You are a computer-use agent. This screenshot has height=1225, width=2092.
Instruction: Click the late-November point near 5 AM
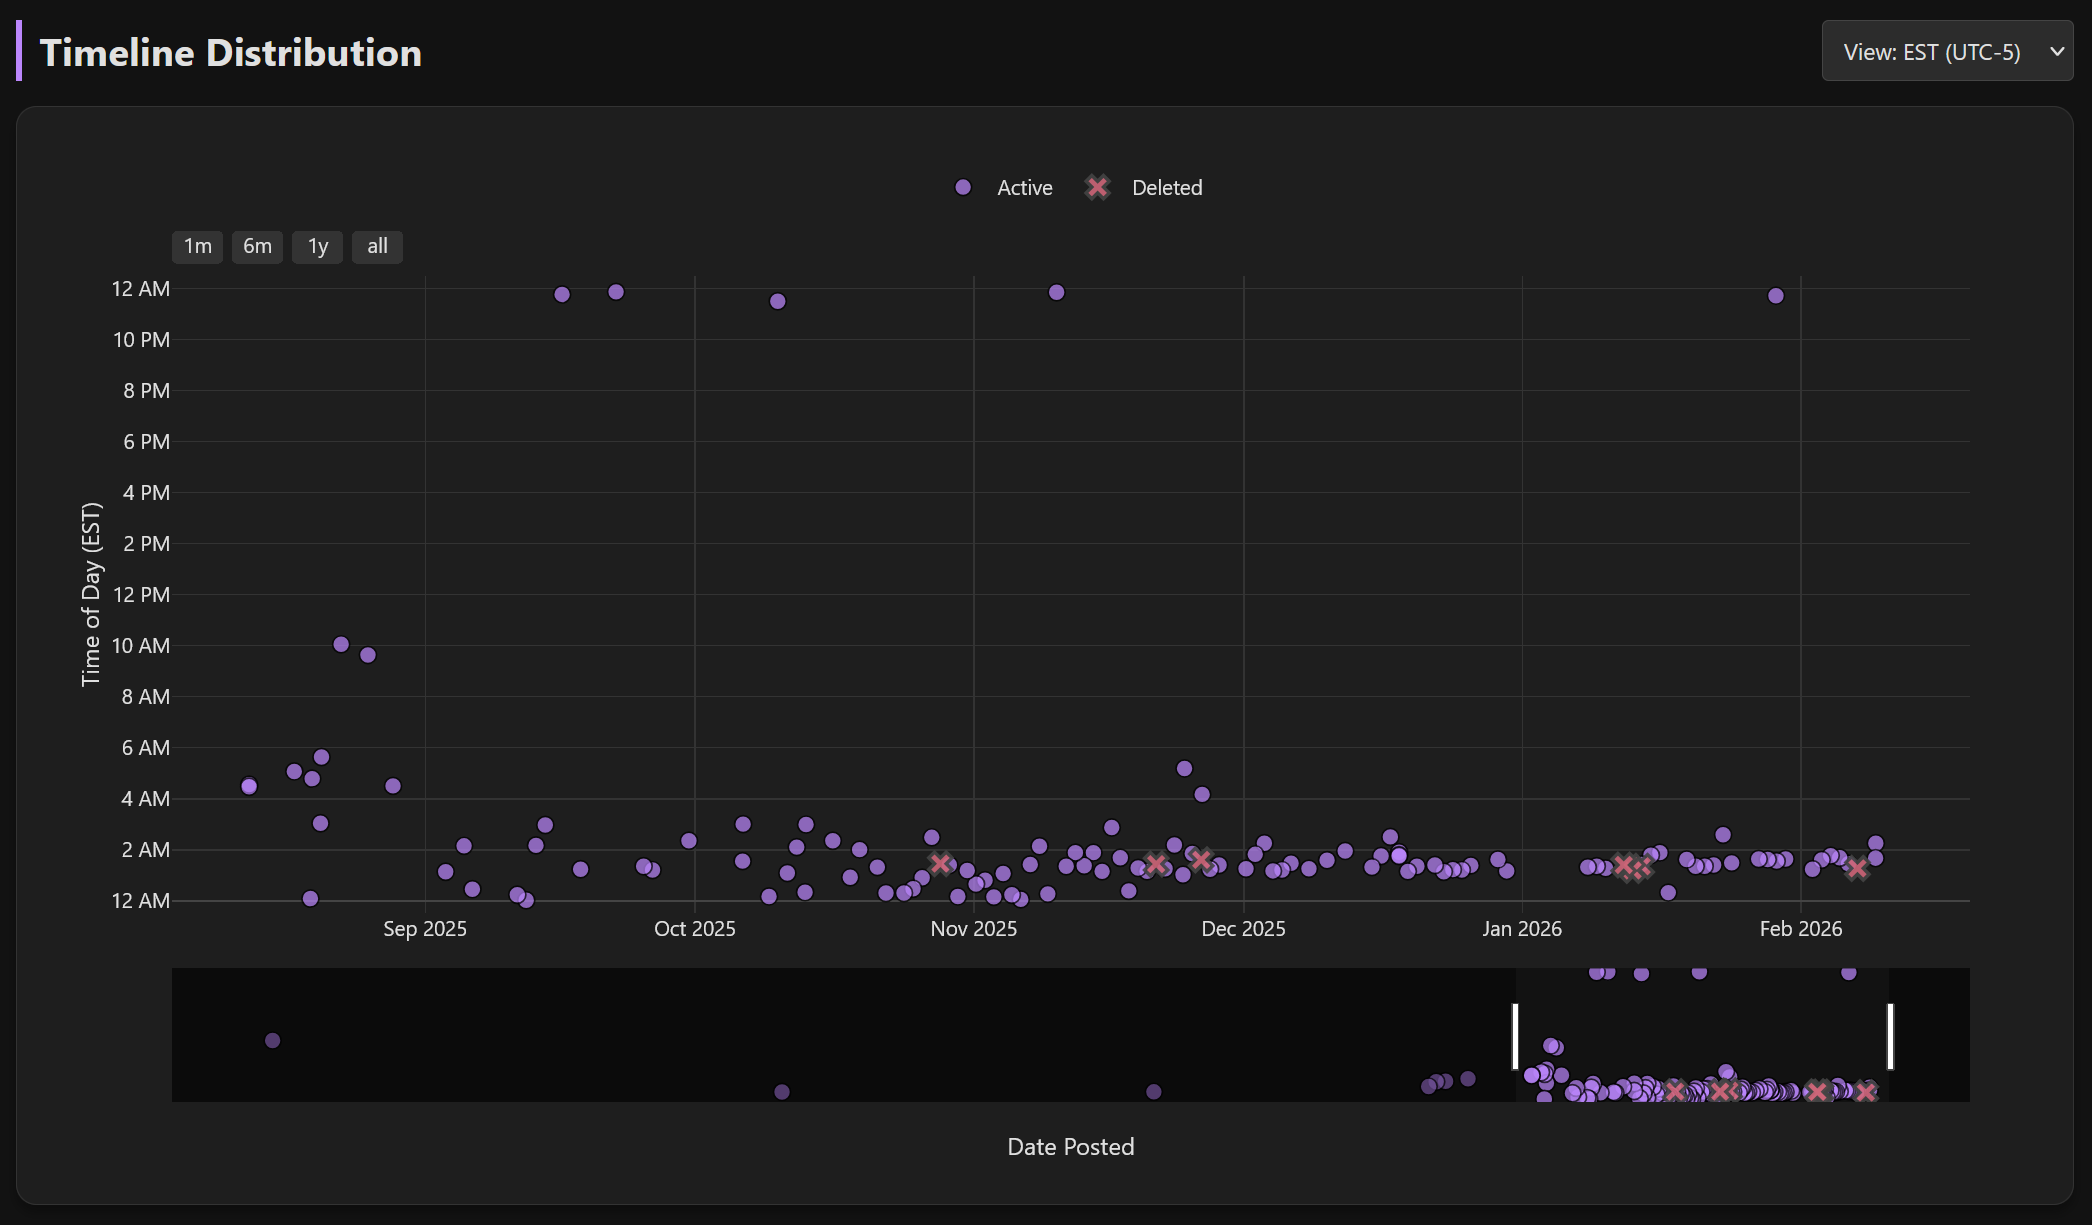pyautogui.click(x=1184, y=769)
